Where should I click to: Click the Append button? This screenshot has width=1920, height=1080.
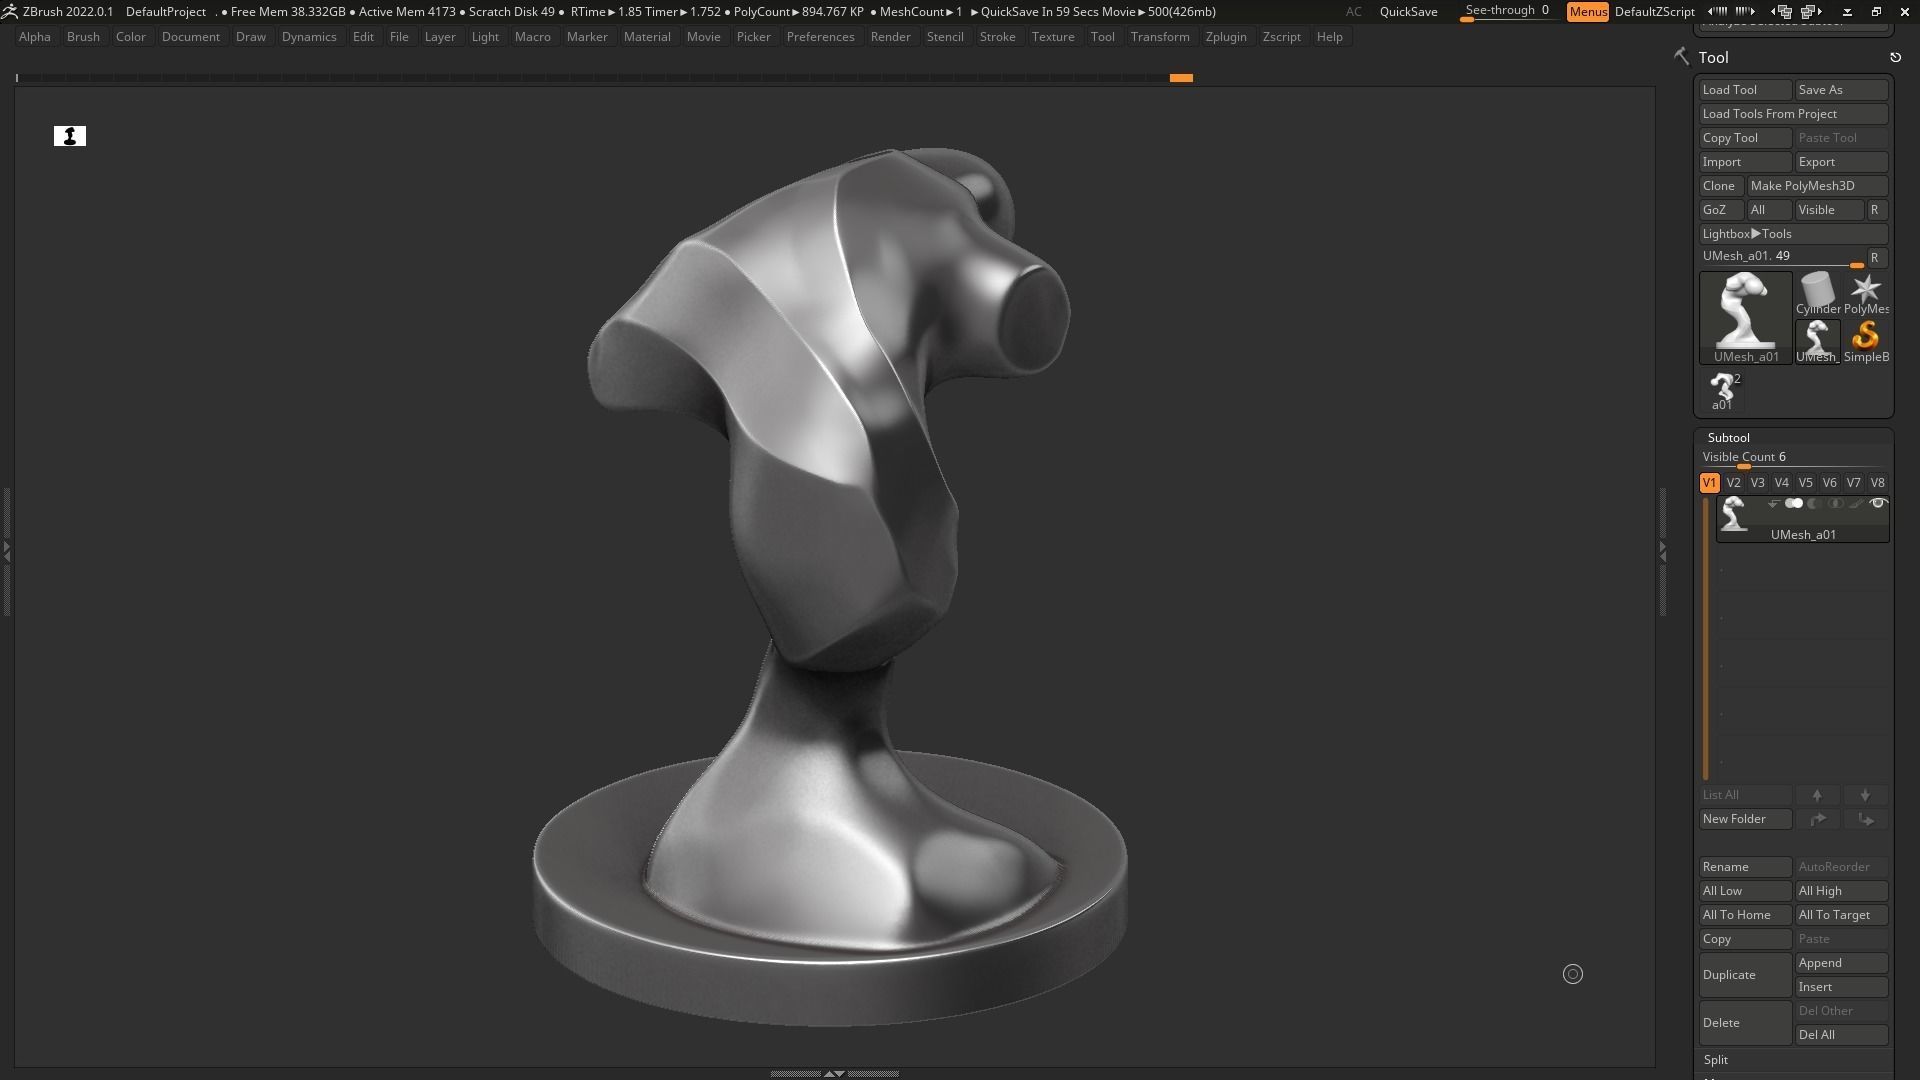click(1842, 963)
